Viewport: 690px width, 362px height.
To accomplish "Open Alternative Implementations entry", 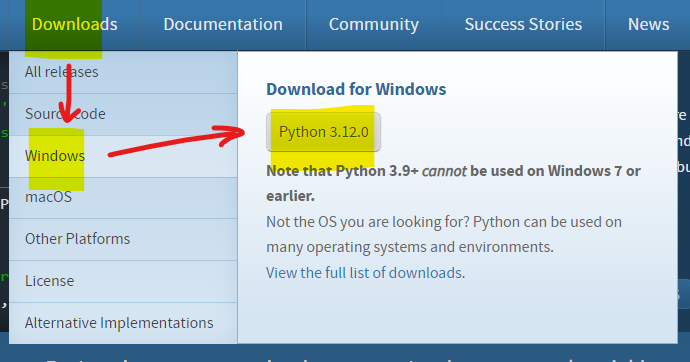I will pyautogui.click(x=123, y=323).
